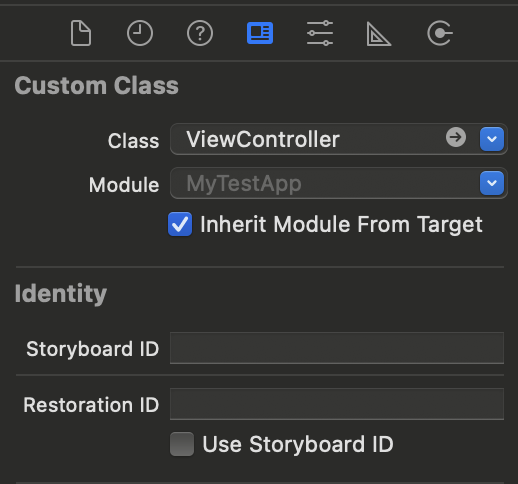Click the Custom Class section header
The width and height of the screenshot is (518, 484).
coord(97,86)
